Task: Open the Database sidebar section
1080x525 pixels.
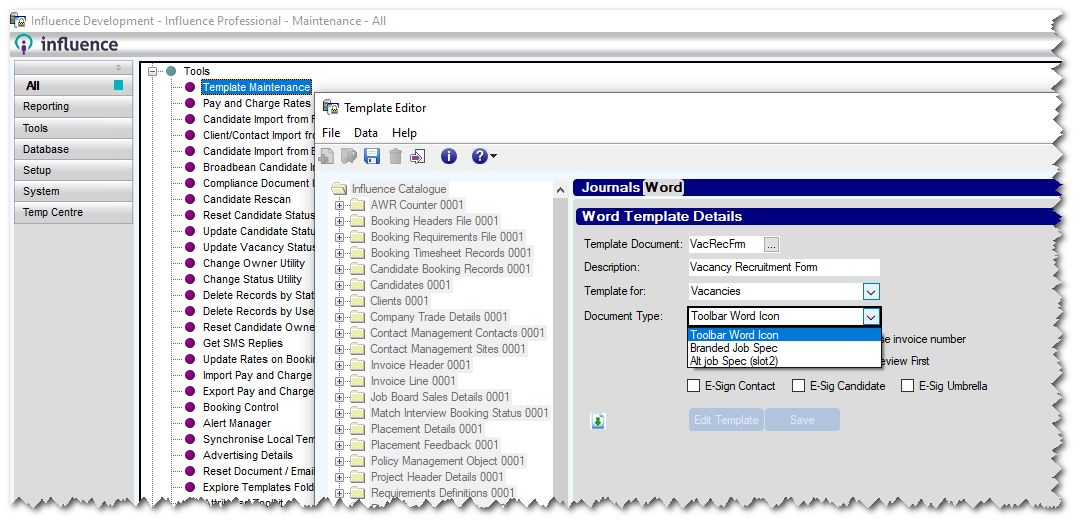Action: (x=73, y=149)
